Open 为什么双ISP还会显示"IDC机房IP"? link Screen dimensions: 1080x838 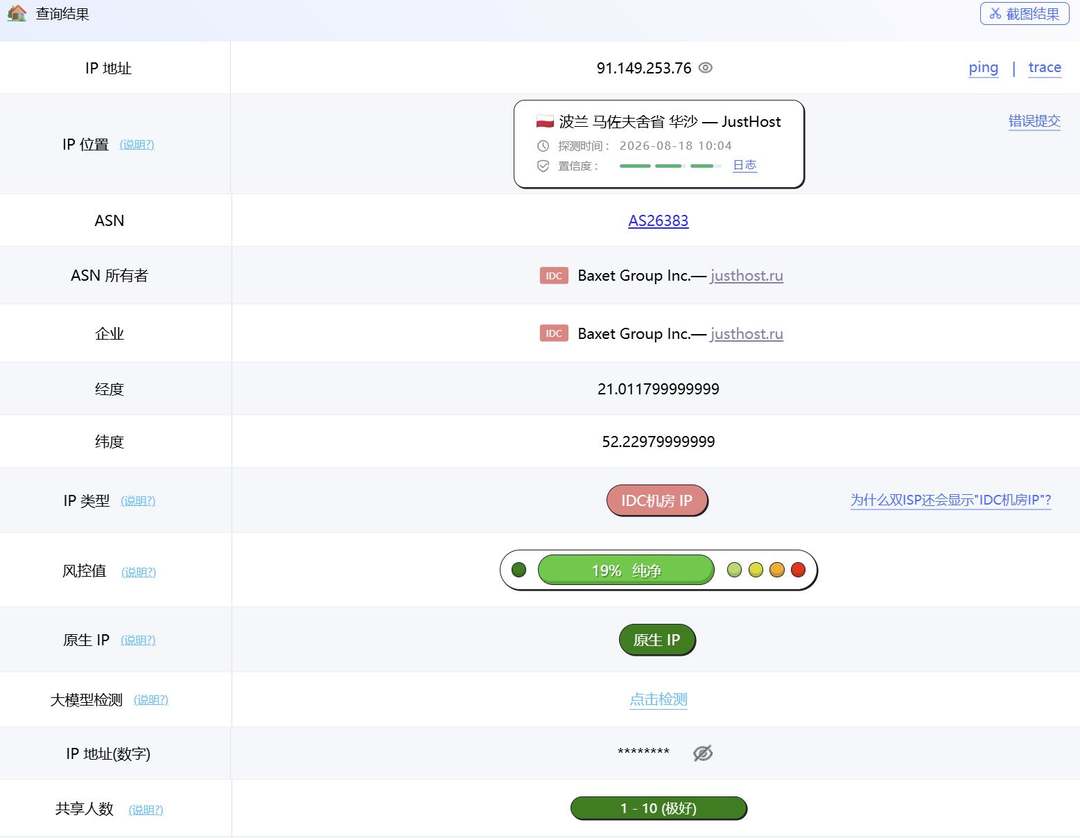(951, 500)
